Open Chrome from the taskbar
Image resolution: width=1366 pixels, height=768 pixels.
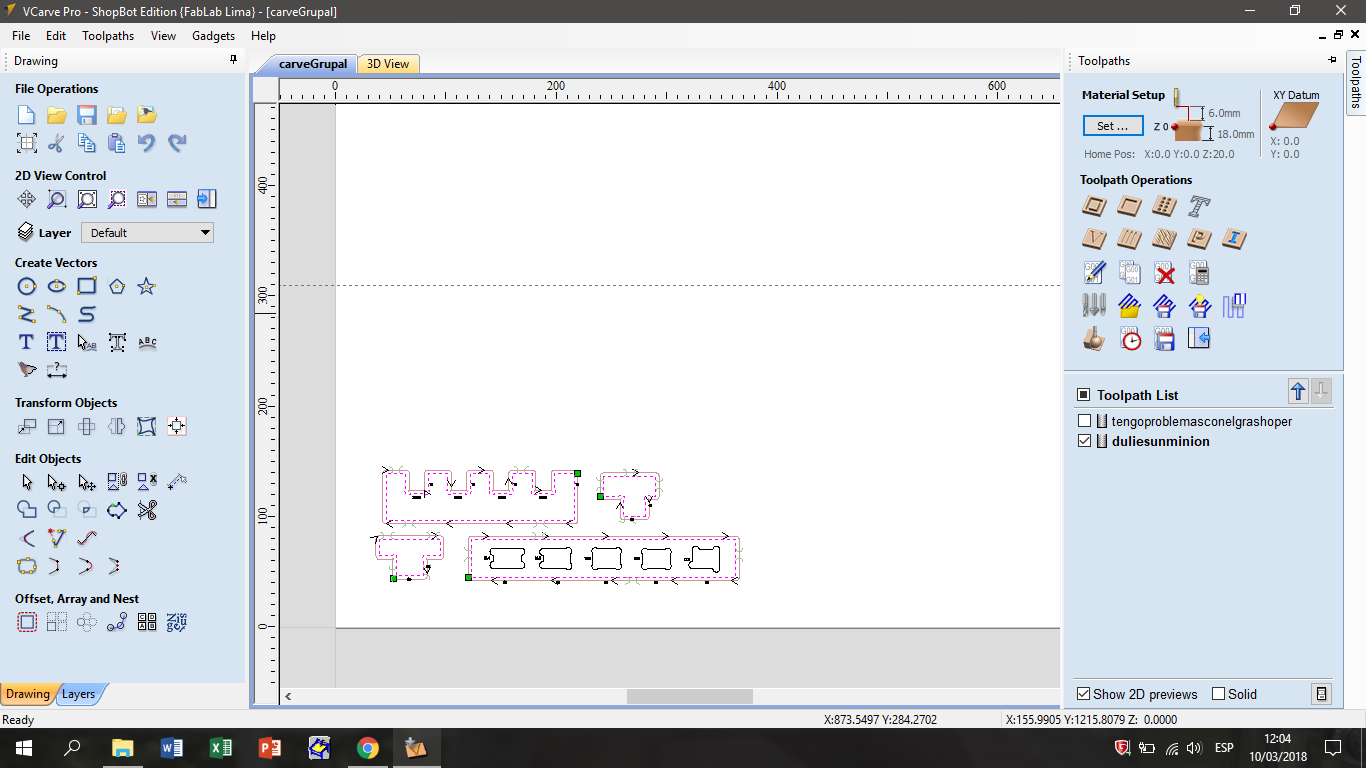click(367, 748)
